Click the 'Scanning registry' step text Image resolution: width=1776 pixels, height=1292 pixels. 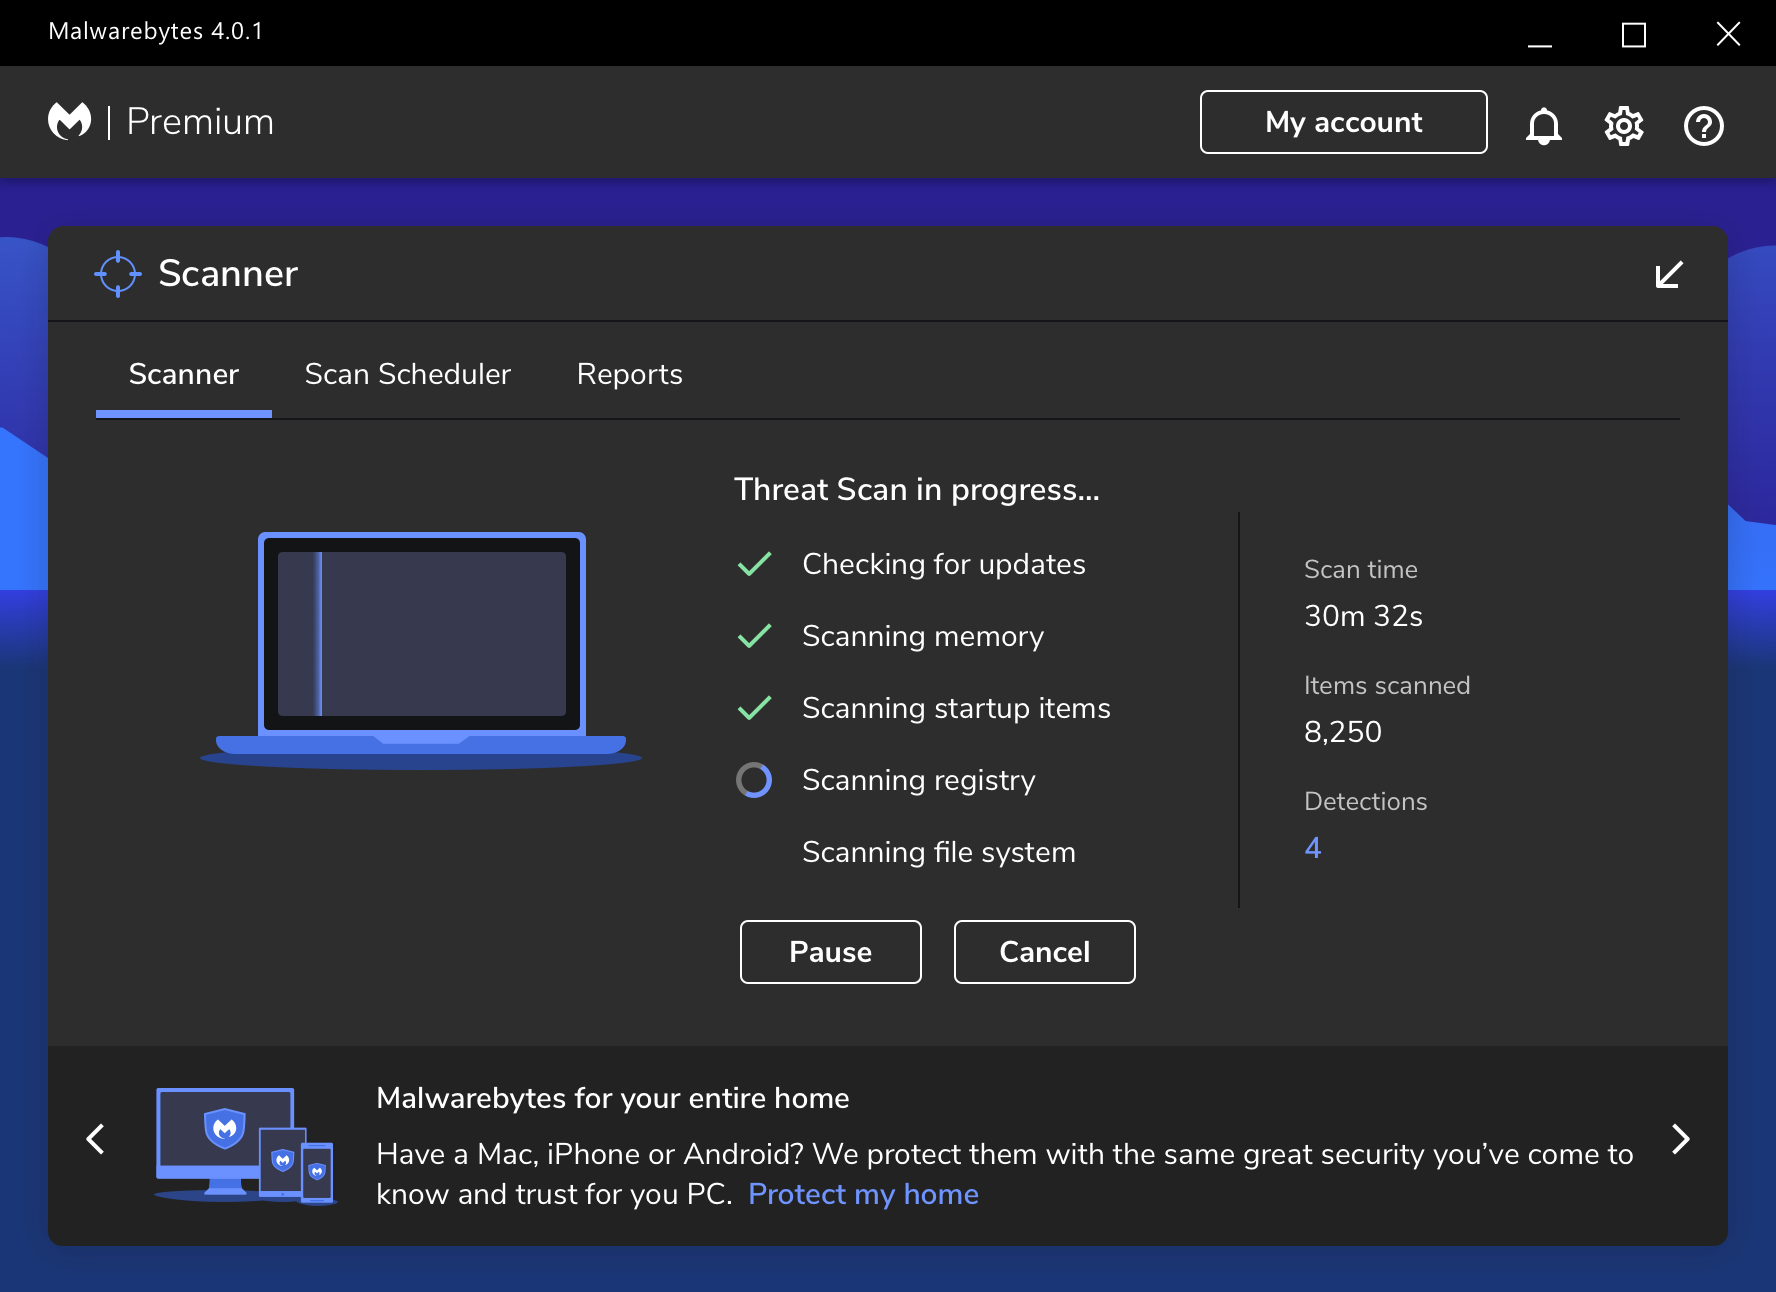pyautogui.click(x=919, y=780)
